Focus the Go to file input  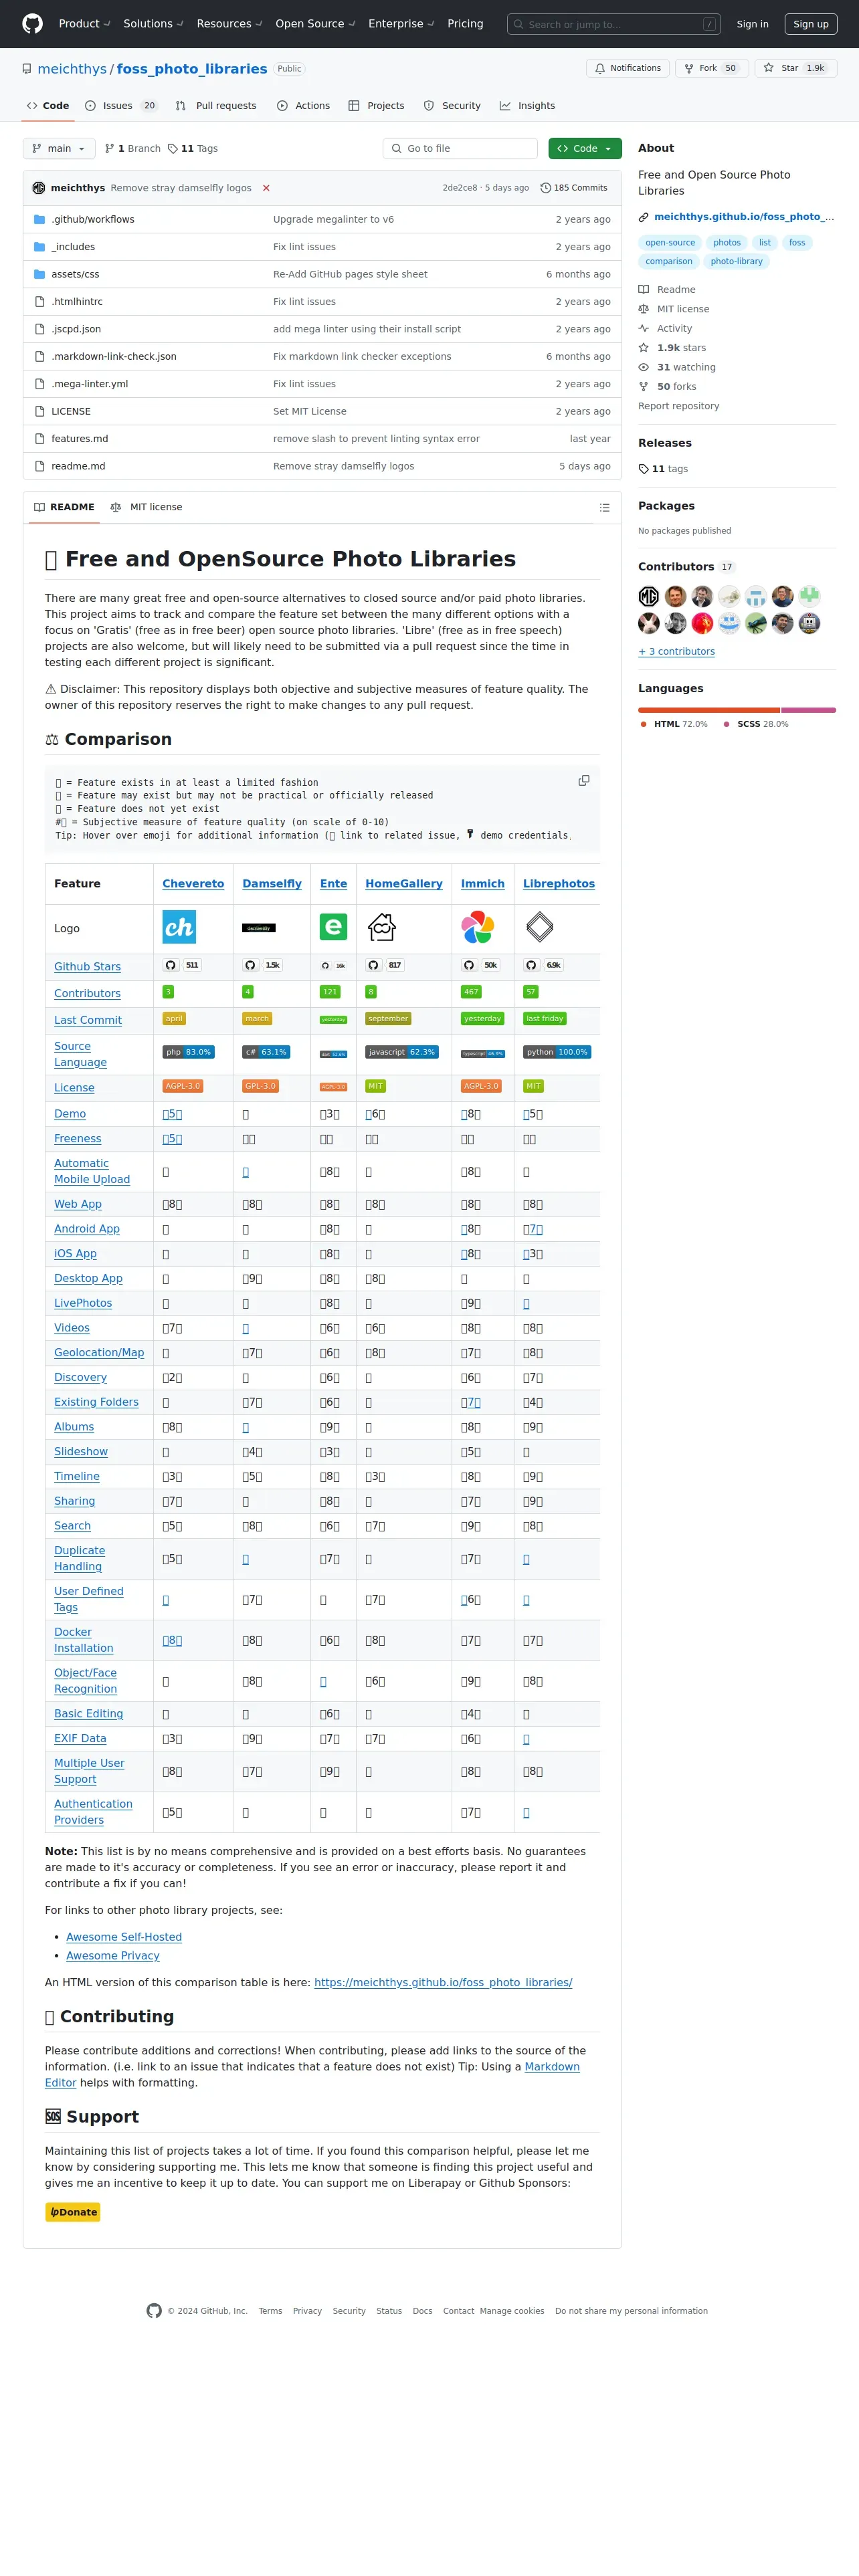(460, 148)
